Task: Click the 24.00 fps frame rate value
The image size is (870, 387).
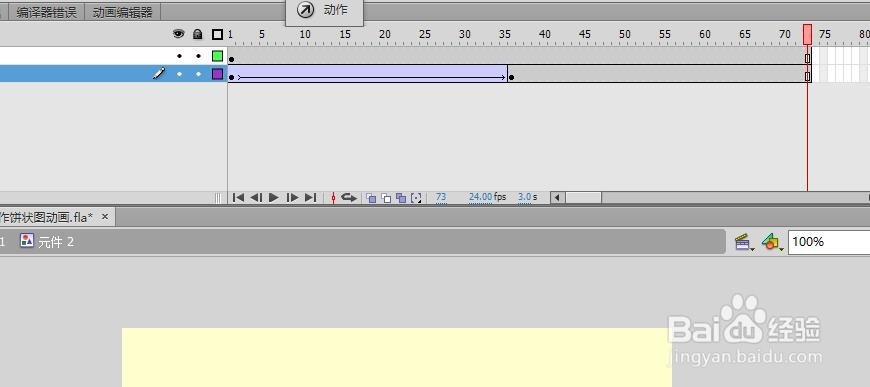Action: coord(480,197)
